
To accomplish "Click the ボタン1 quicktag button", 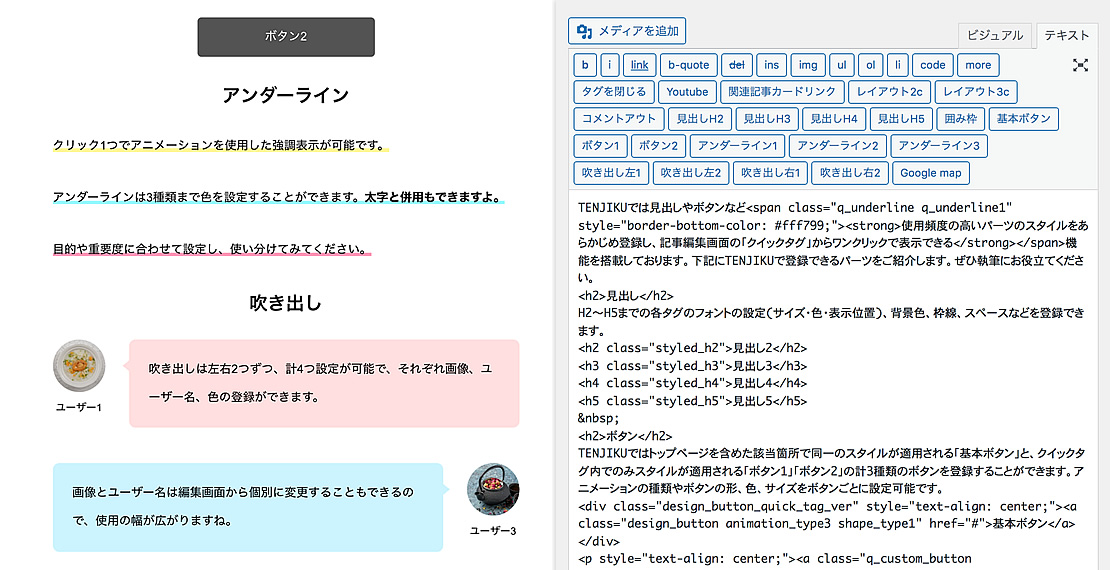I will (x=600, y=146).
